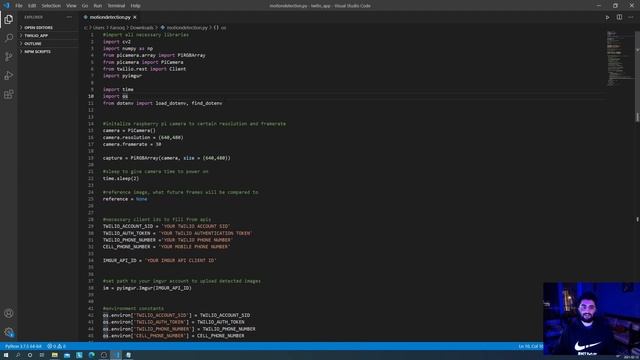Switch to VS Code taskbar icon

(x=116, y=355)
